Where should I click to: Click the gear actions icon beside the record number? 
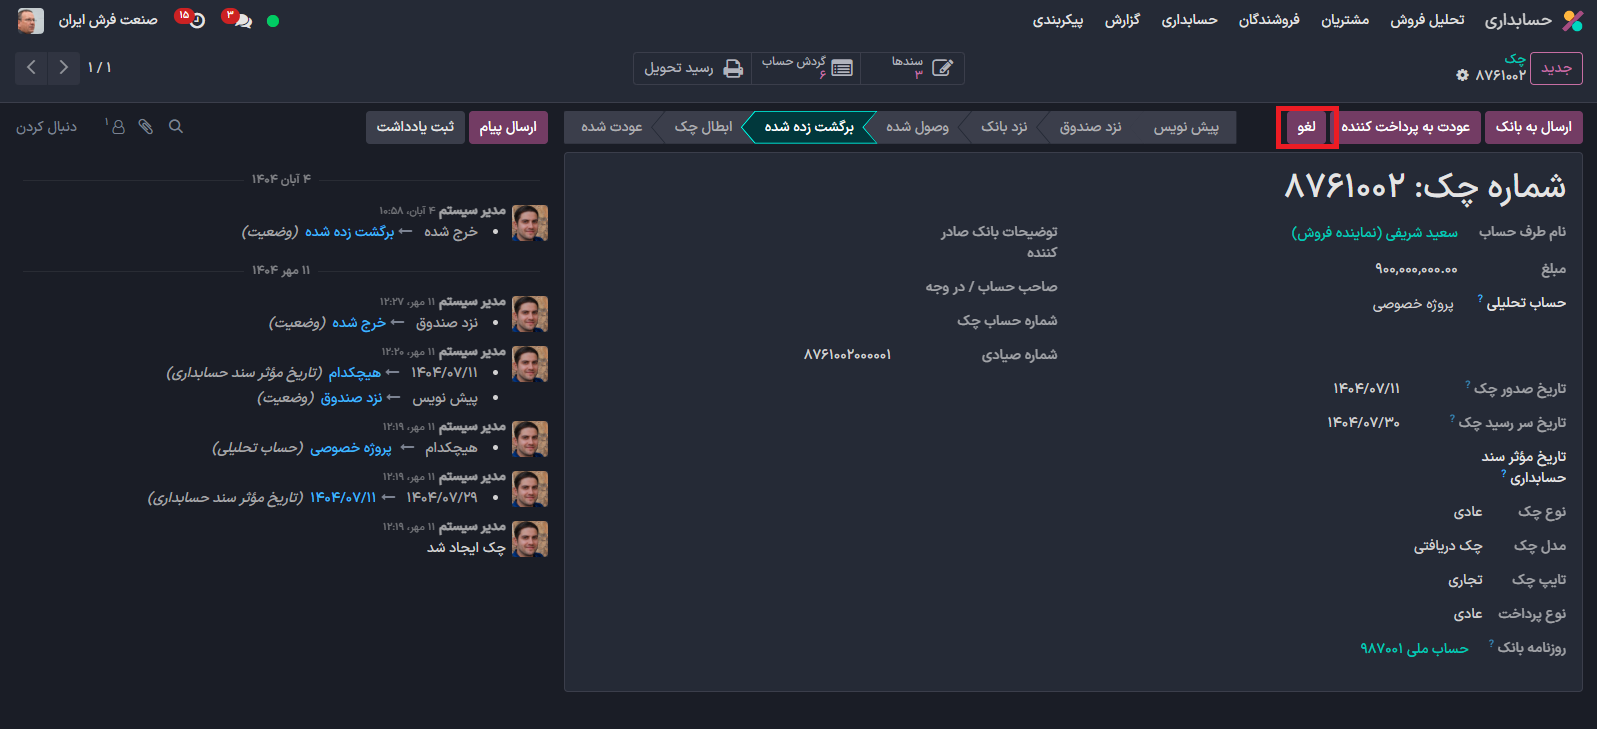coord(1462,75)
